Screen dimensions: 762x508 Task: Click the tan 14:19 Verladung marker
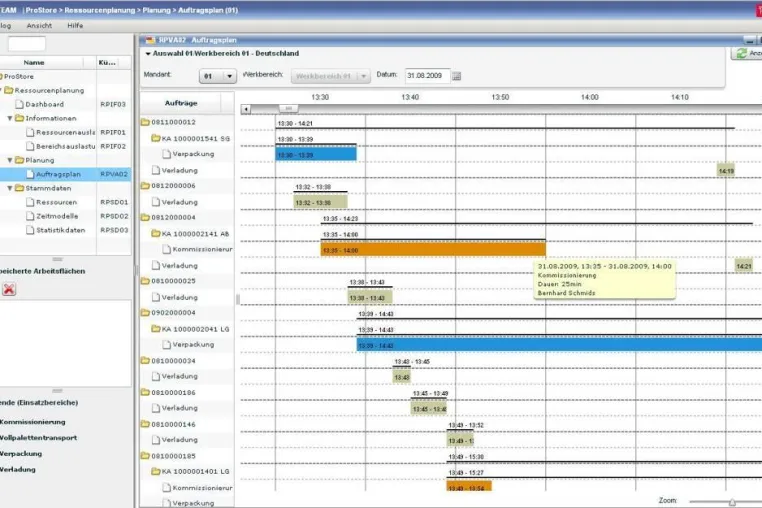tap(726, 171)
